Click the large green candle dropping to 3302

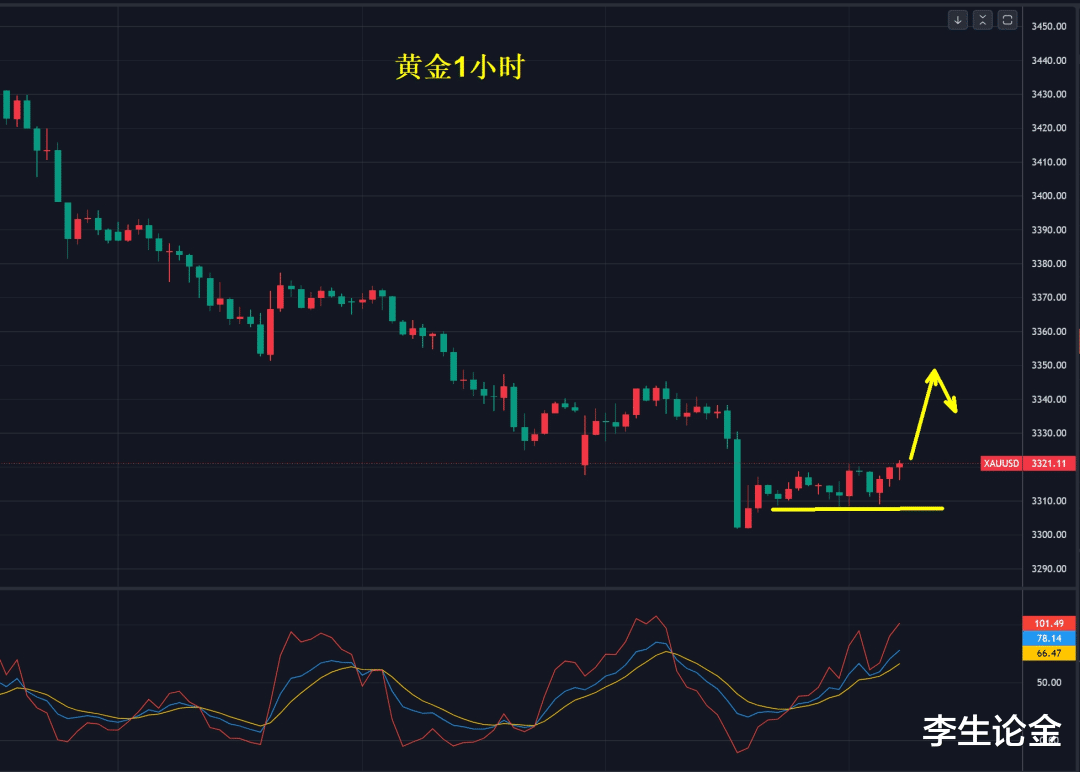738,483
